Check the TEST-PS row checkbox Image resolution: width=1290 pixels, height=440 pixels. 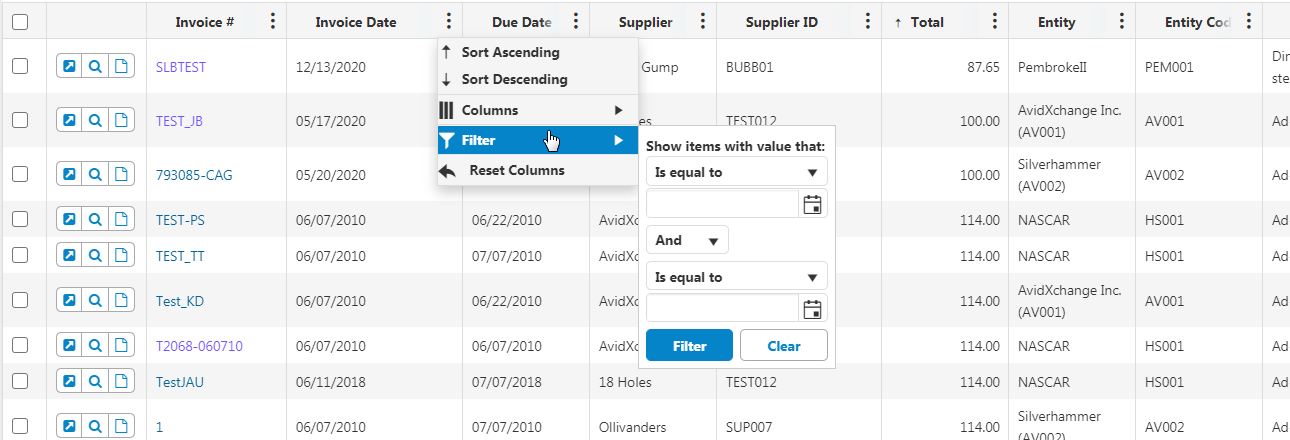(x=20, y=220)
